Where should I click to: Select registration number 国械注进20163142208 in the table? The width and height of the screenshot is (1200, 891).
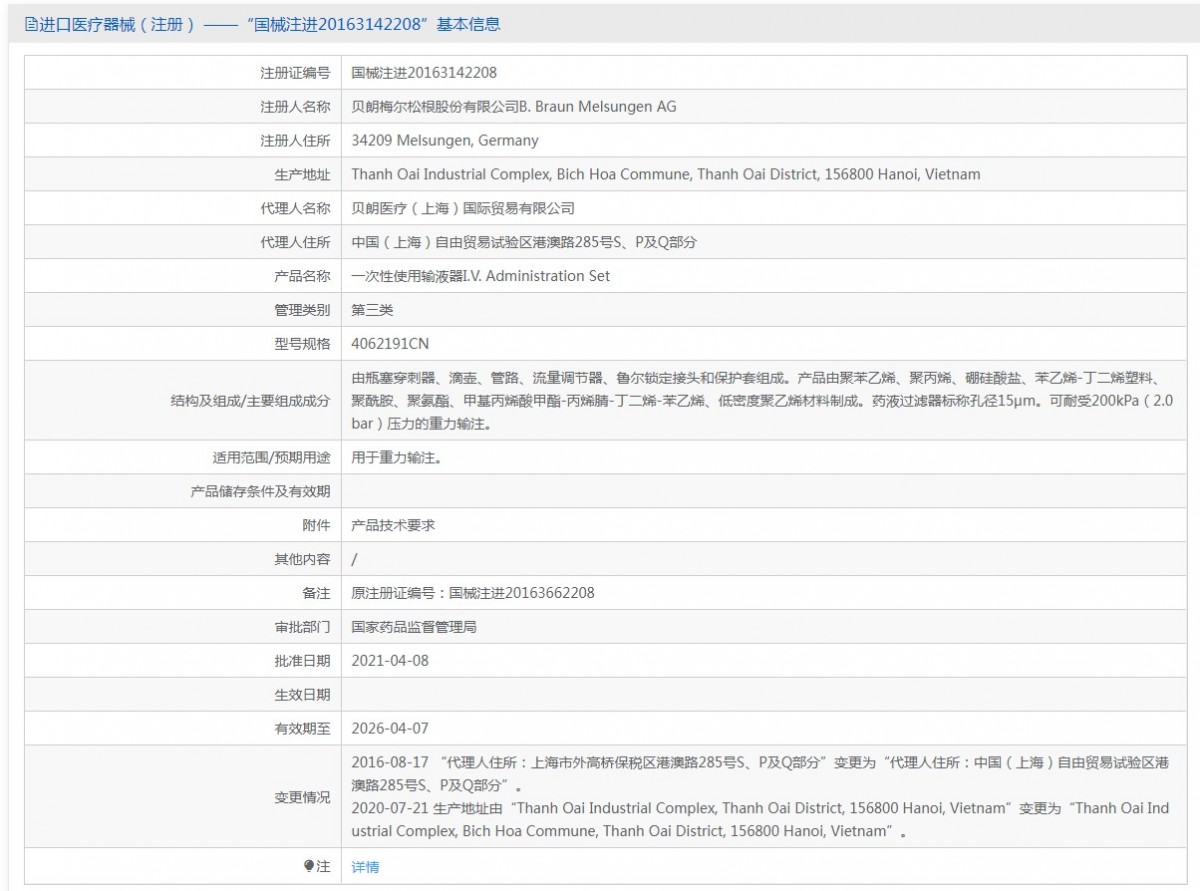tap(424, 73)
